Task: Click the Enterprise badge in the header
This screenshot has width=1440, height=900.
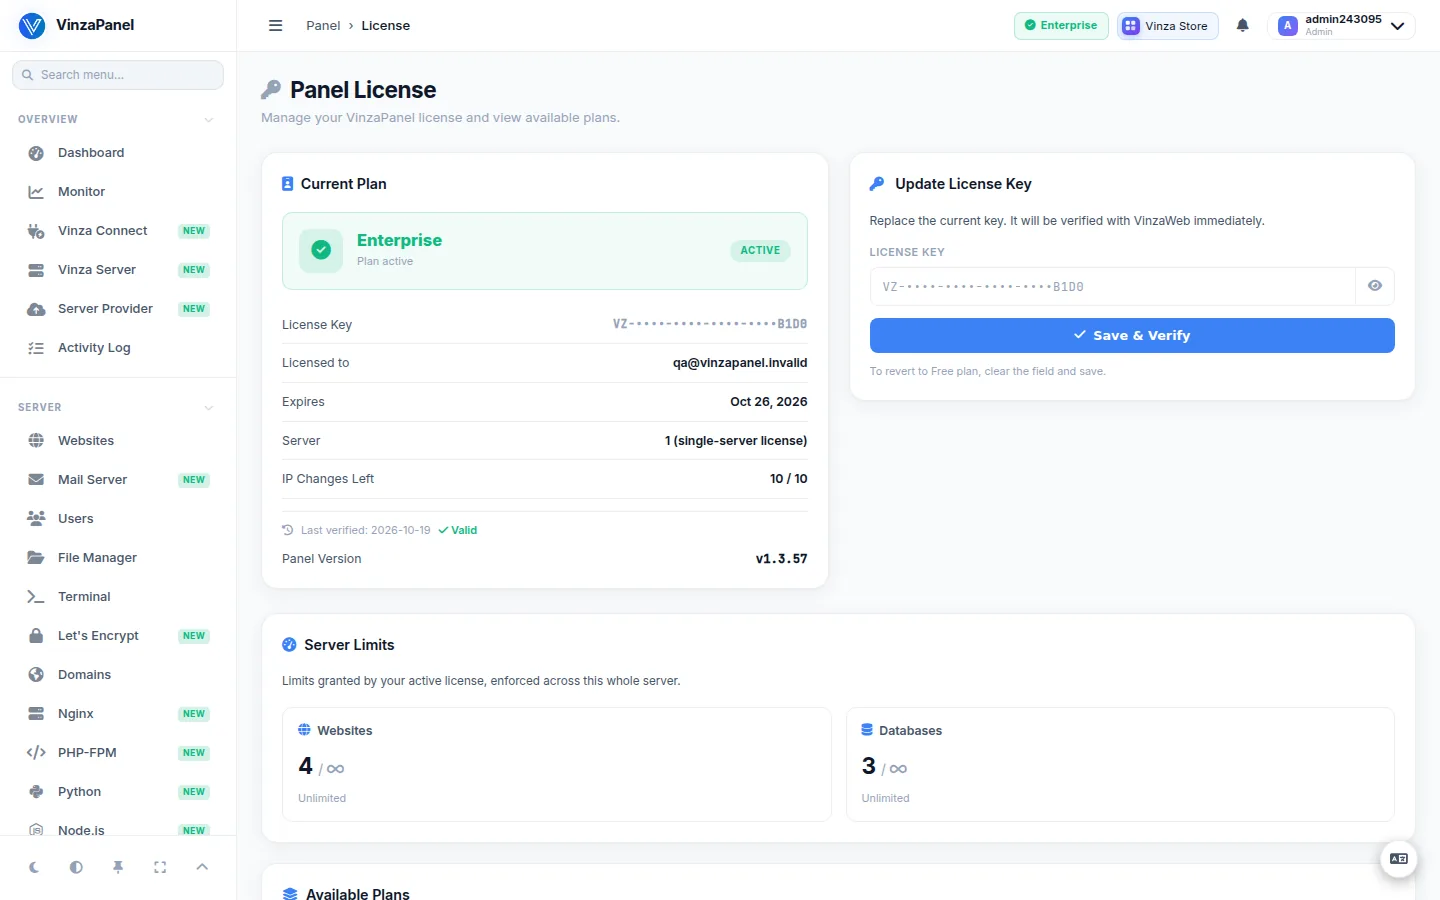Action: [1061, 26]
